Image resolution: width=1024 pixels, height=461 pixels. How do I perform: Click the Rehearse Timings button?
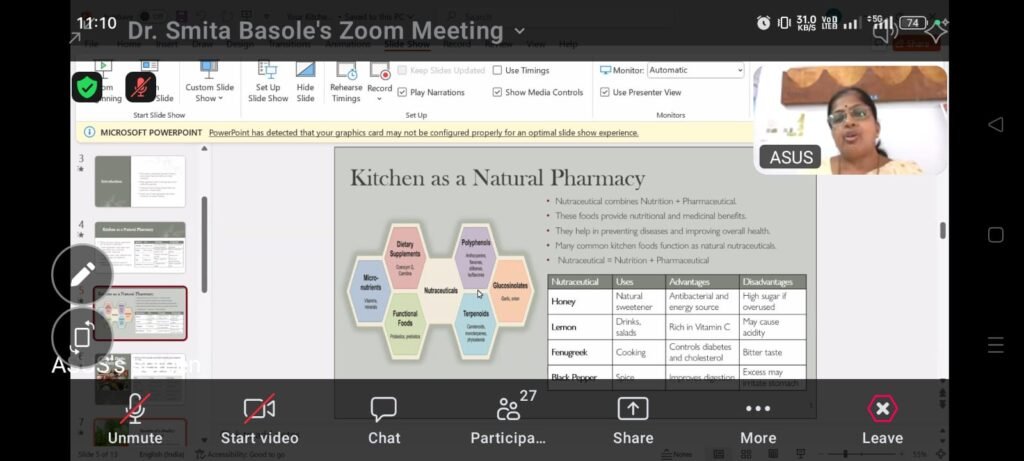pyautogui.click(x=346, y=82)
